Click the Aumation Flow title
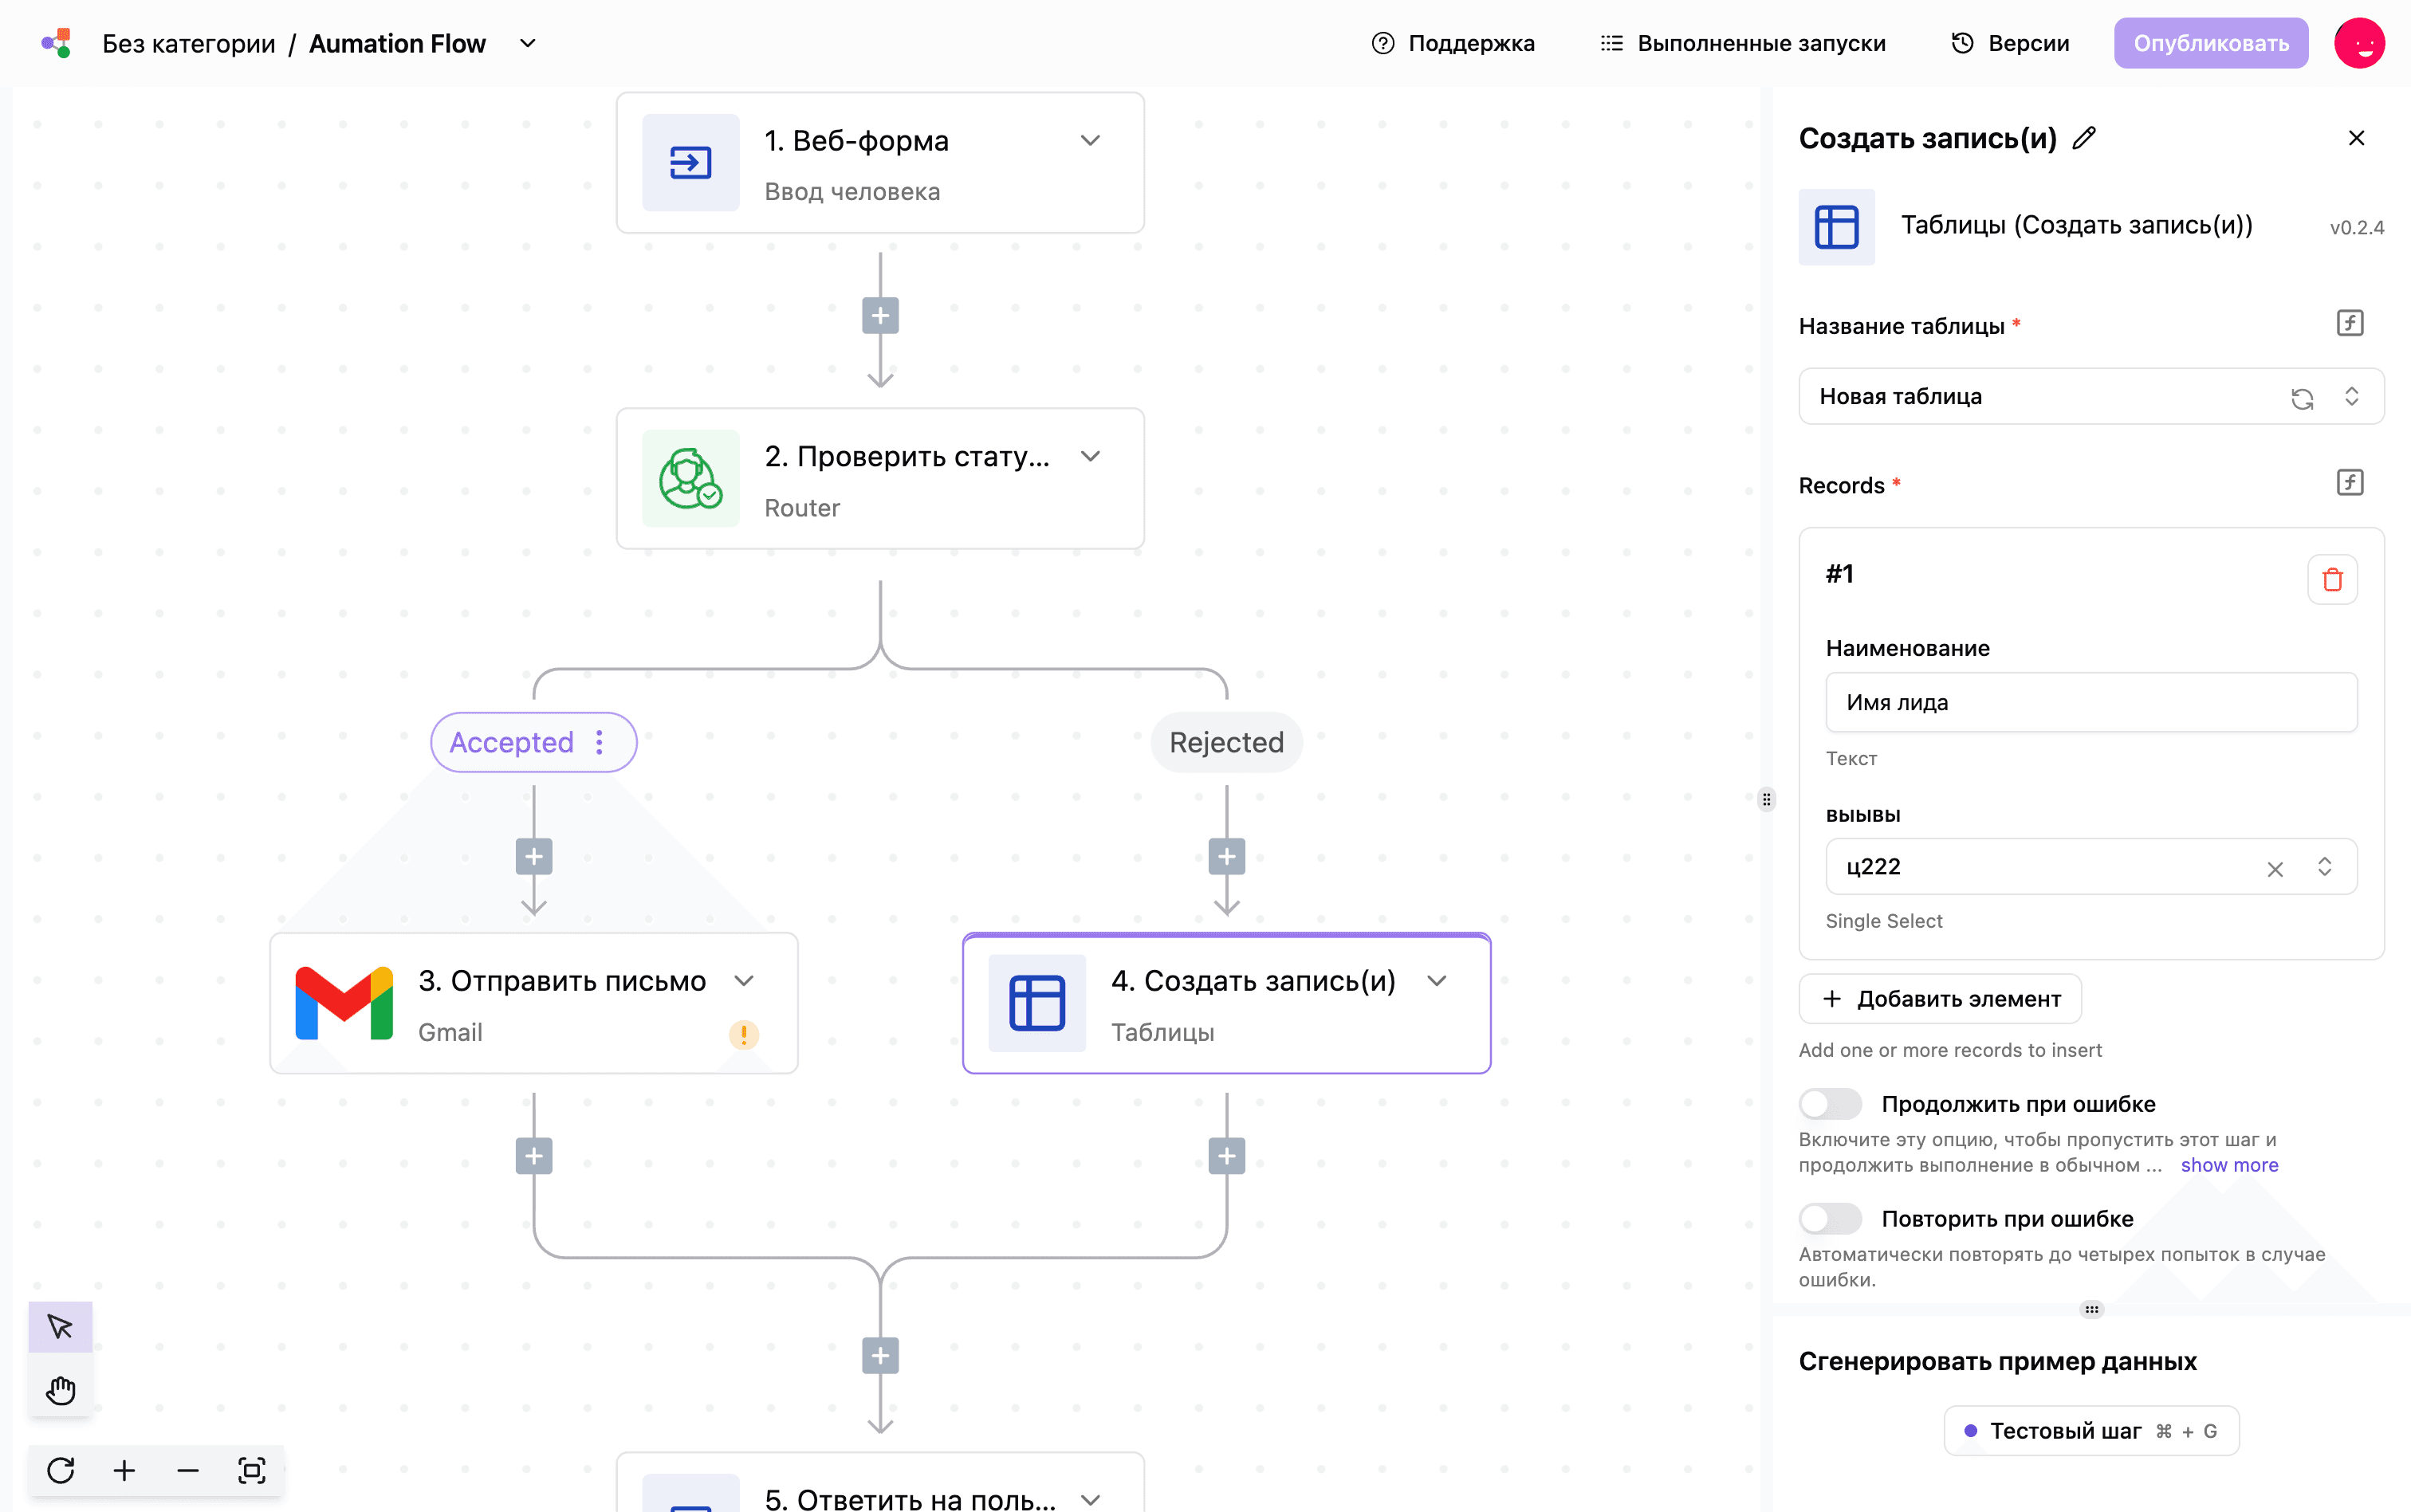 [397, 44]
